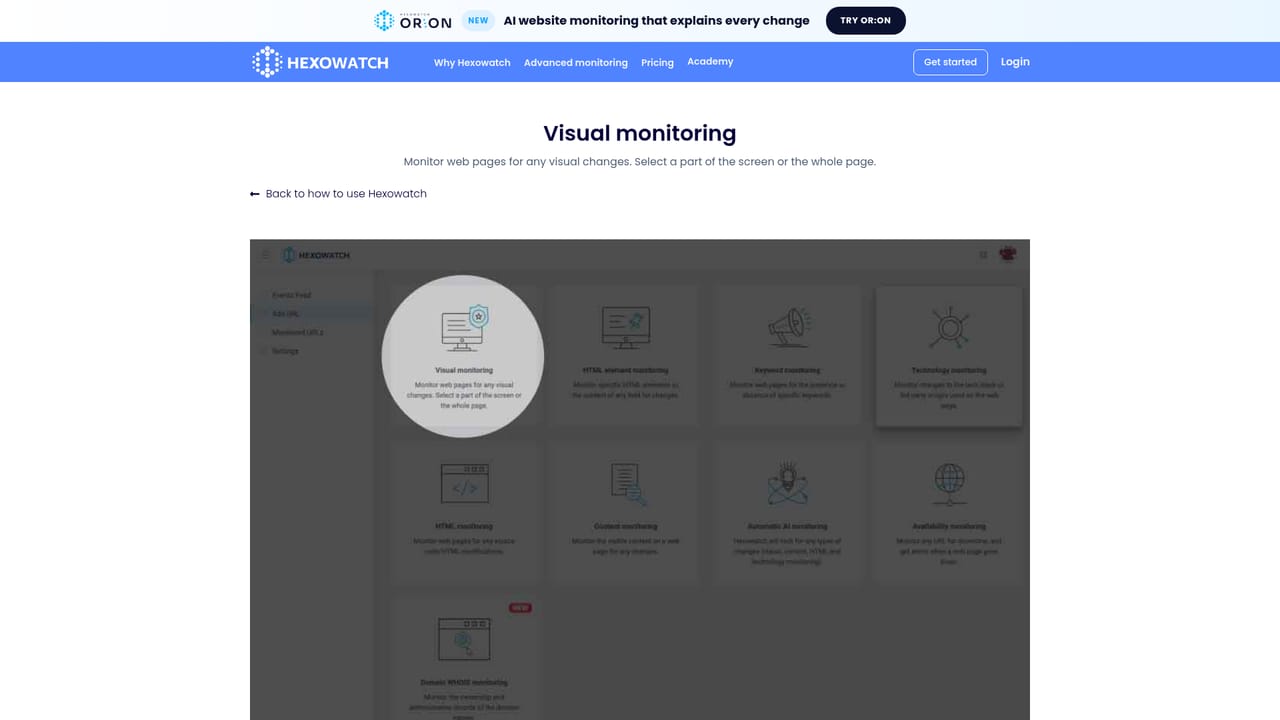Click the 'Technology monitoring' card title

click(948, 370)
